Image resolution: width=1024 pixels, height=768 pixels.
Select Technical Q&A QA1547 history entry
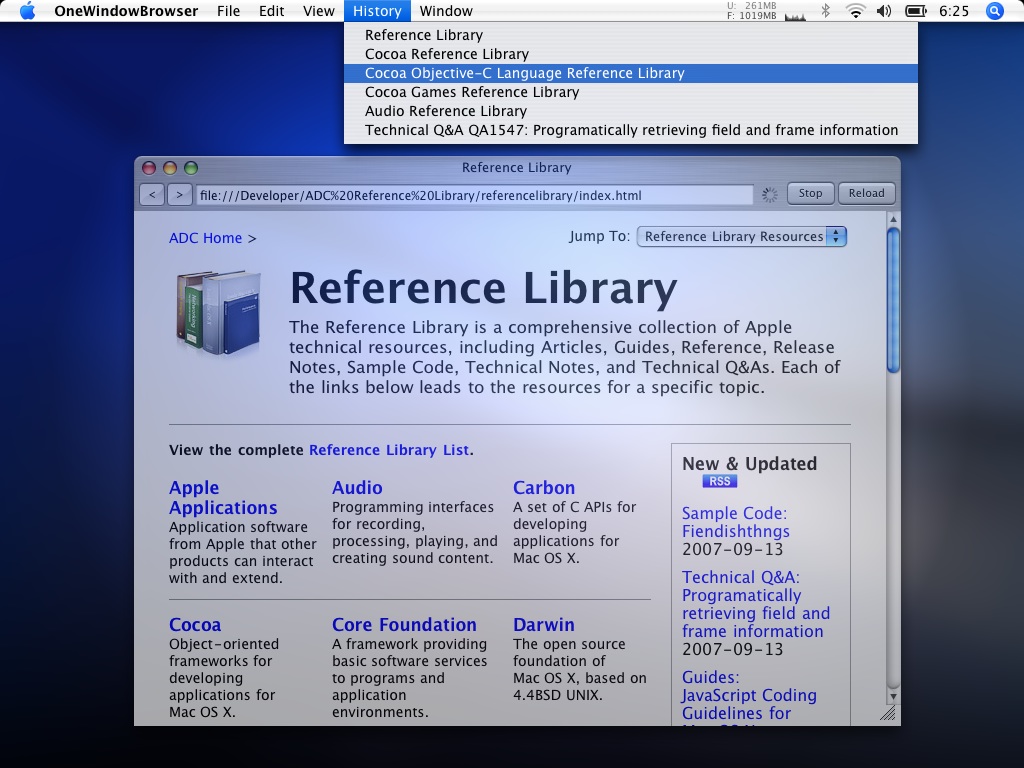(631, 130)
